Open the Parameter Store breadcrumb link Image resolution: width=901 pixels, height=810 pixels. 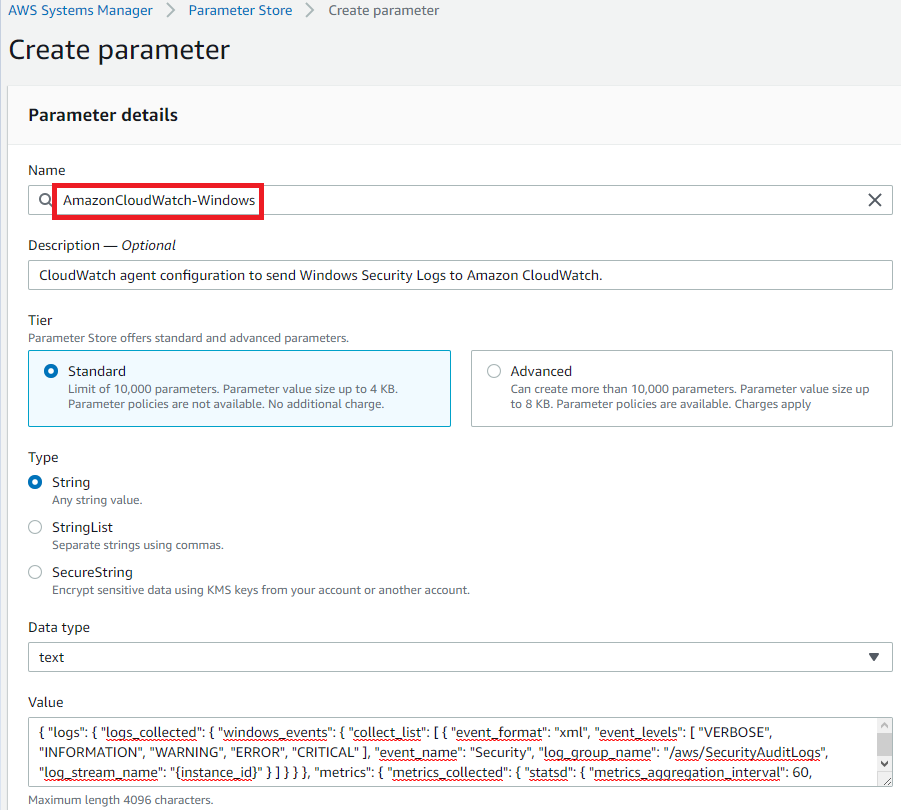240,10
